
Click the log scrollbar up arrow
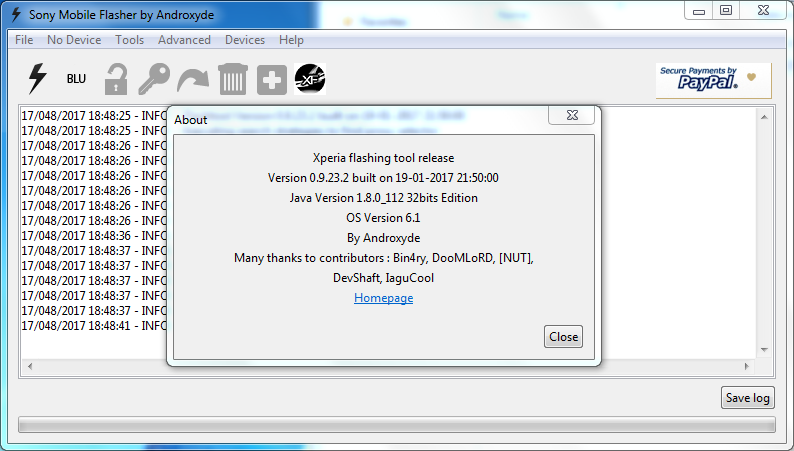pyautogui.click(x=764, y=117)
